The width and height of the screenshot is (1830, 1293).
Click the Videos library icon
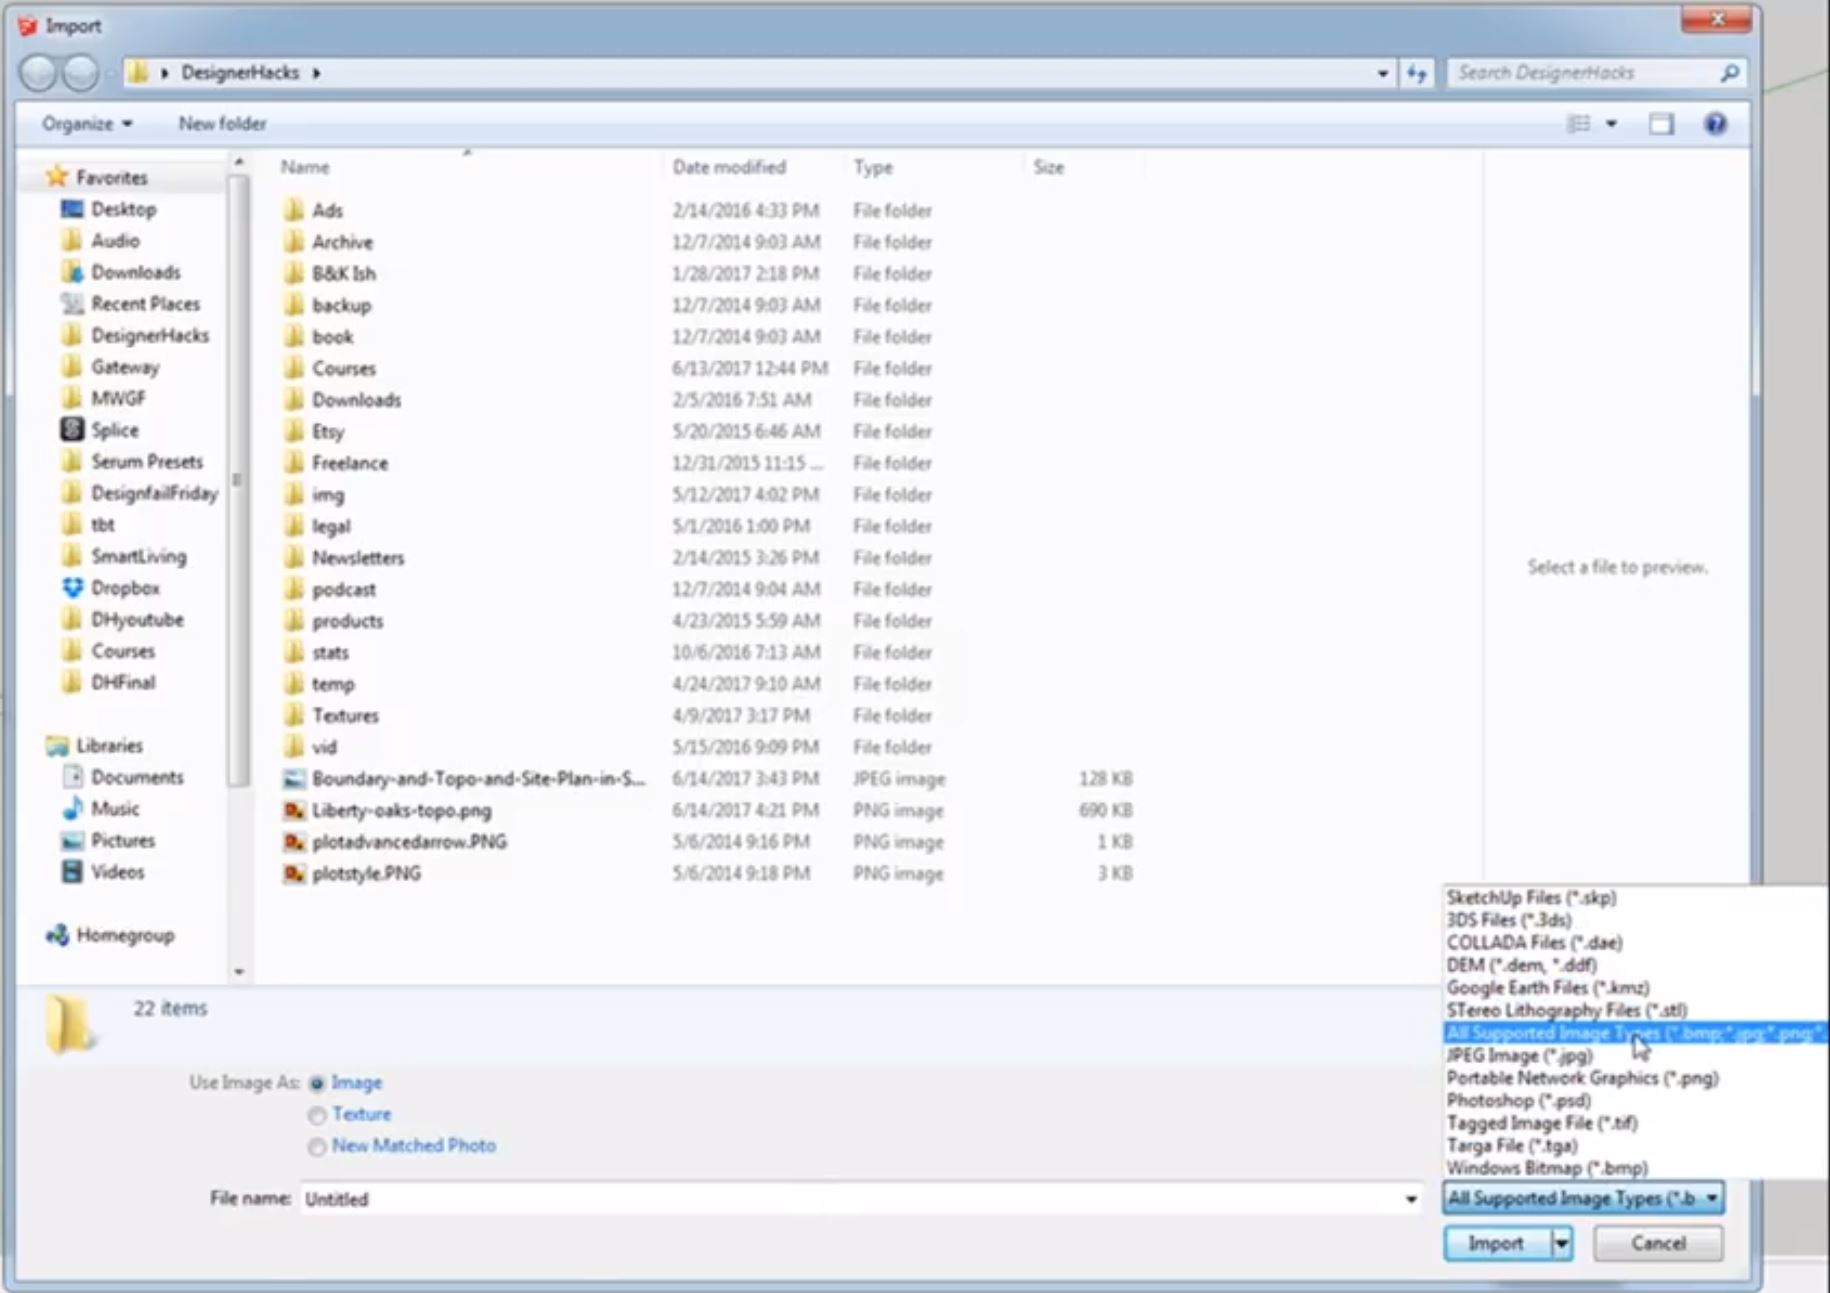click(72, 872)
